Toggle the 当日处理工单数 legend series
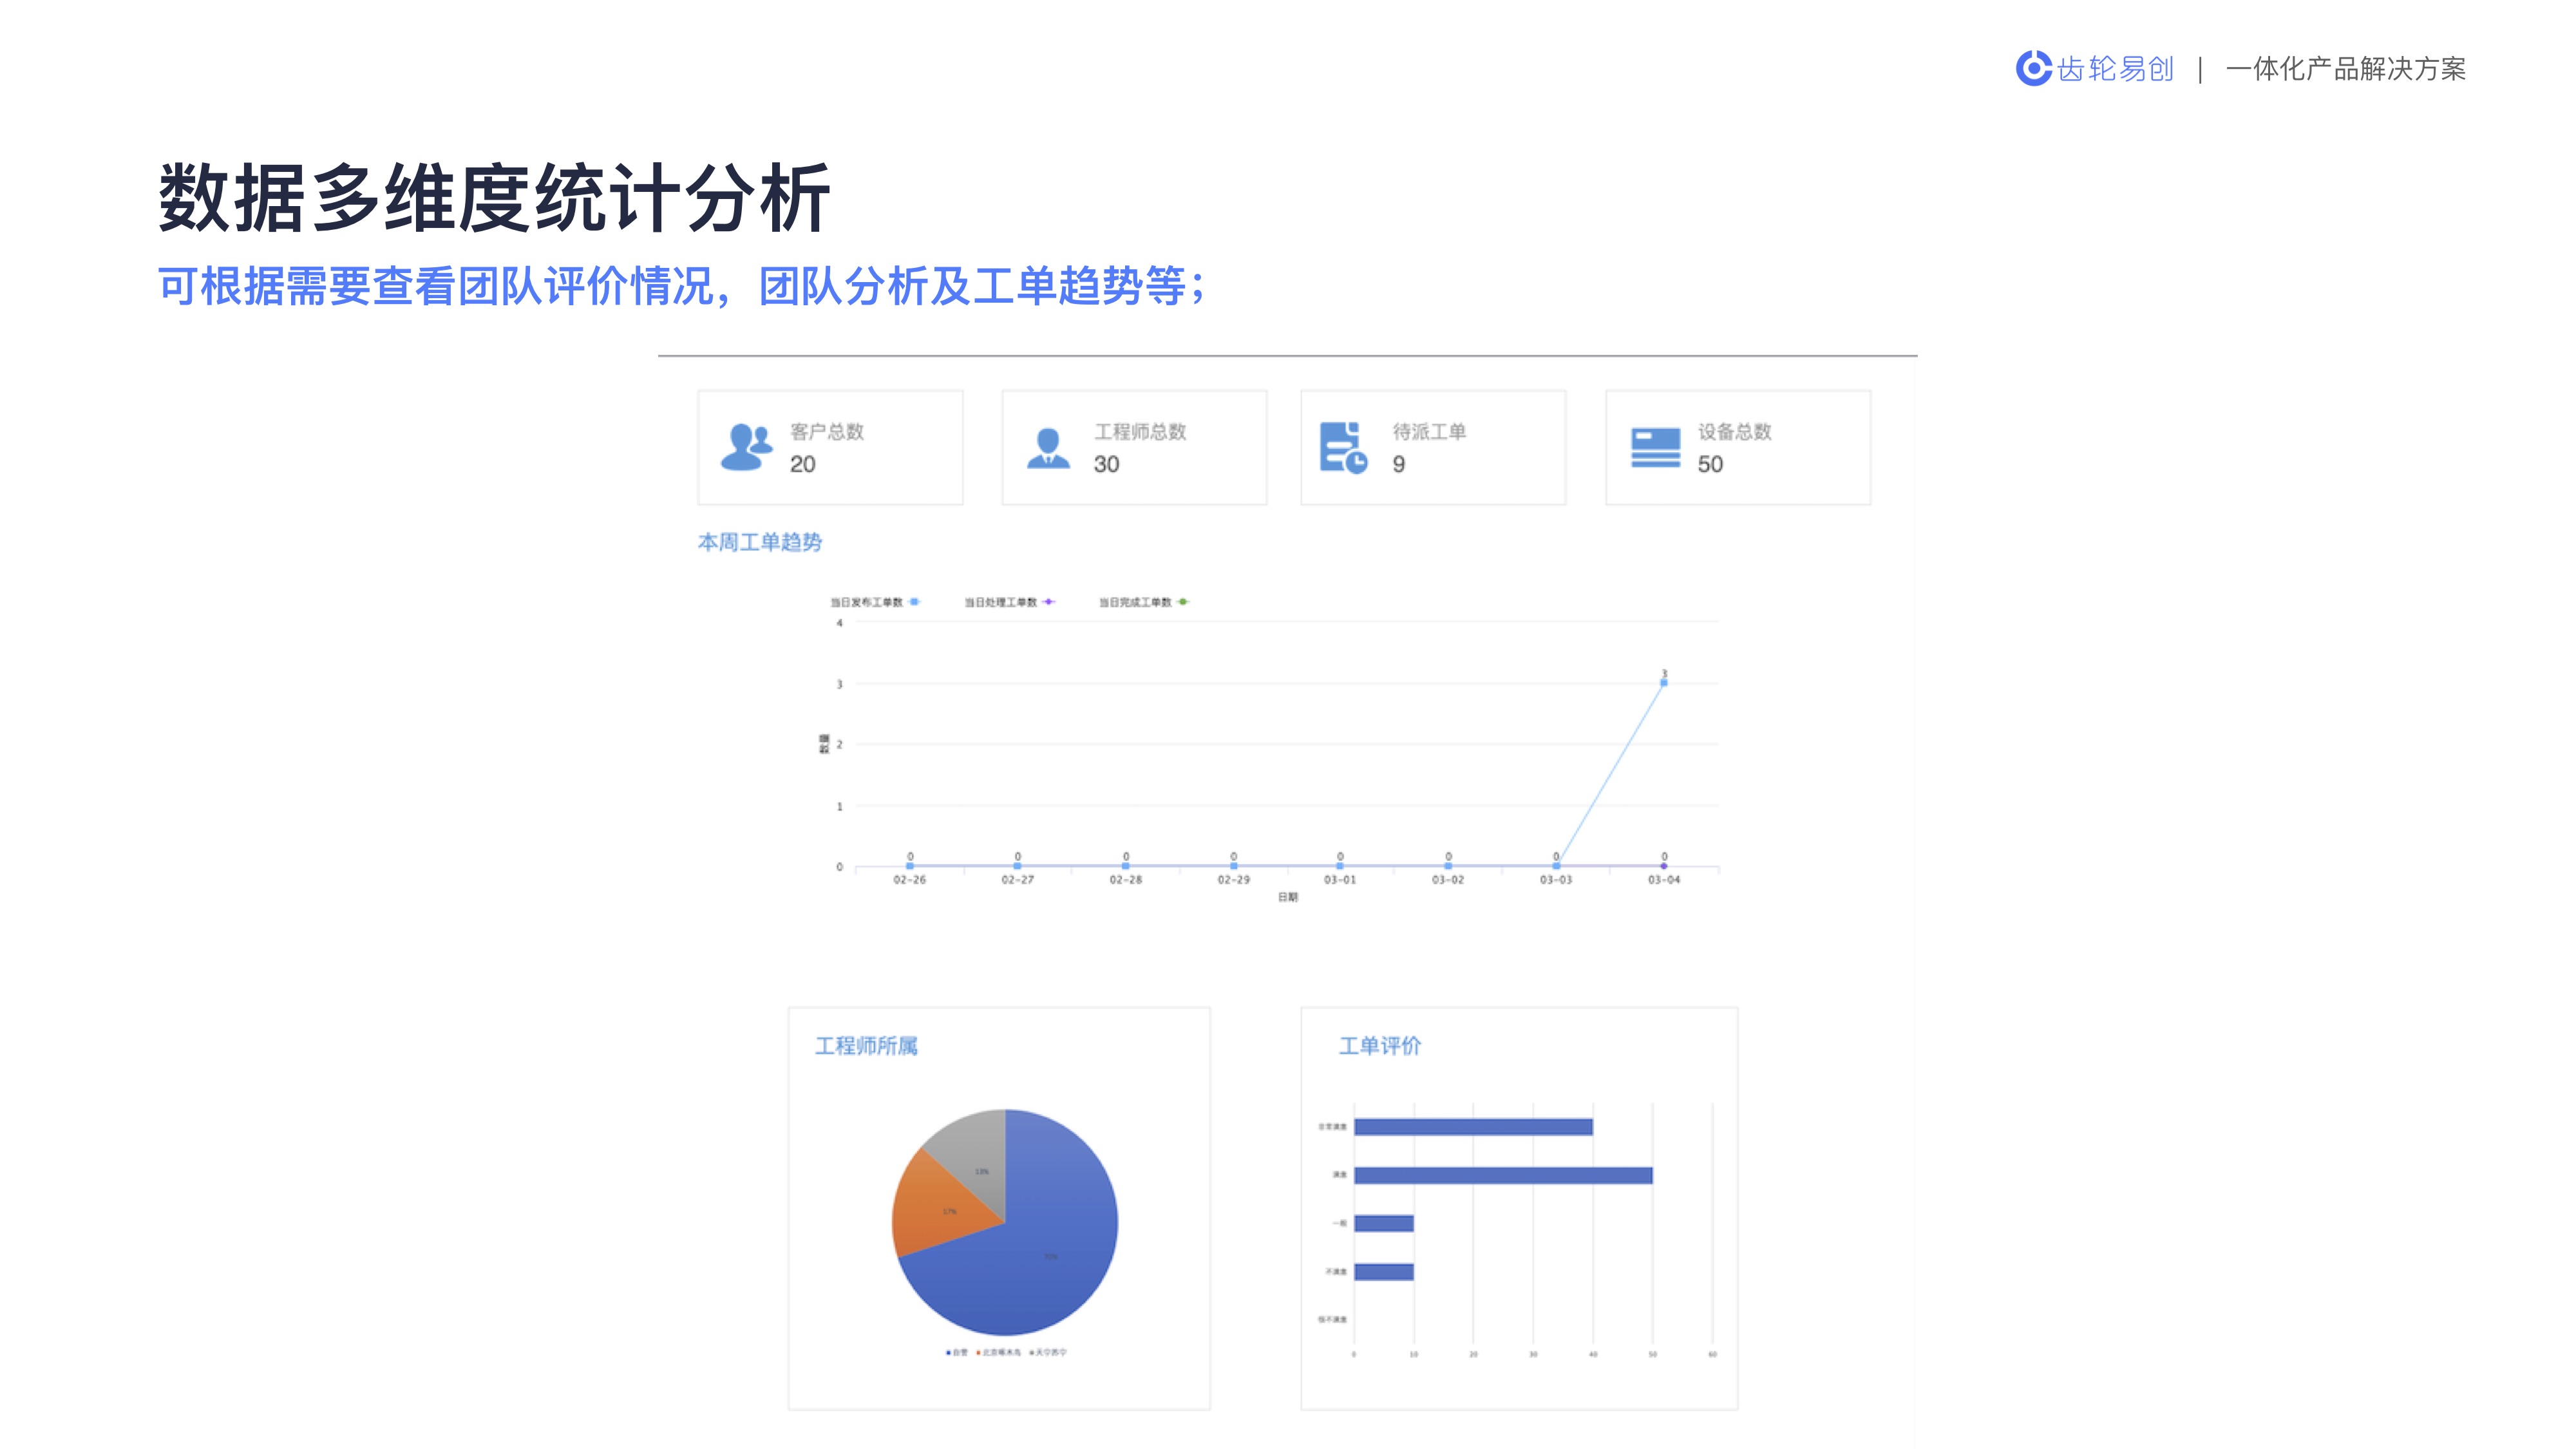The height and width of the screenshot is (1449, 2576). pyautogui.click(x=1009, y=602)
